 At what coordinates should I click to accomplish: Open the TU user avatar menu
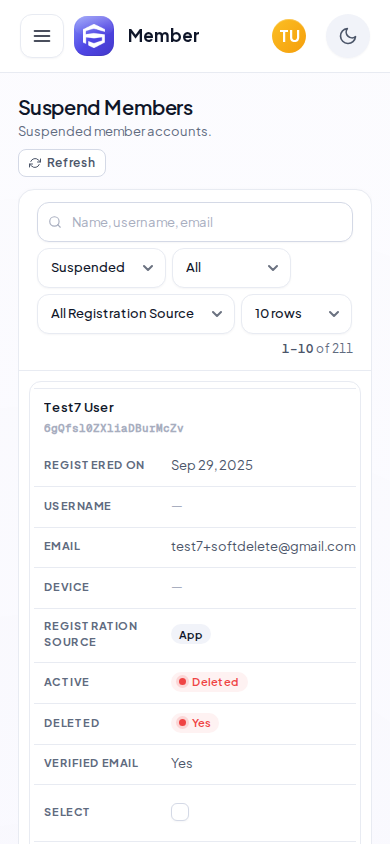[289, 36]
